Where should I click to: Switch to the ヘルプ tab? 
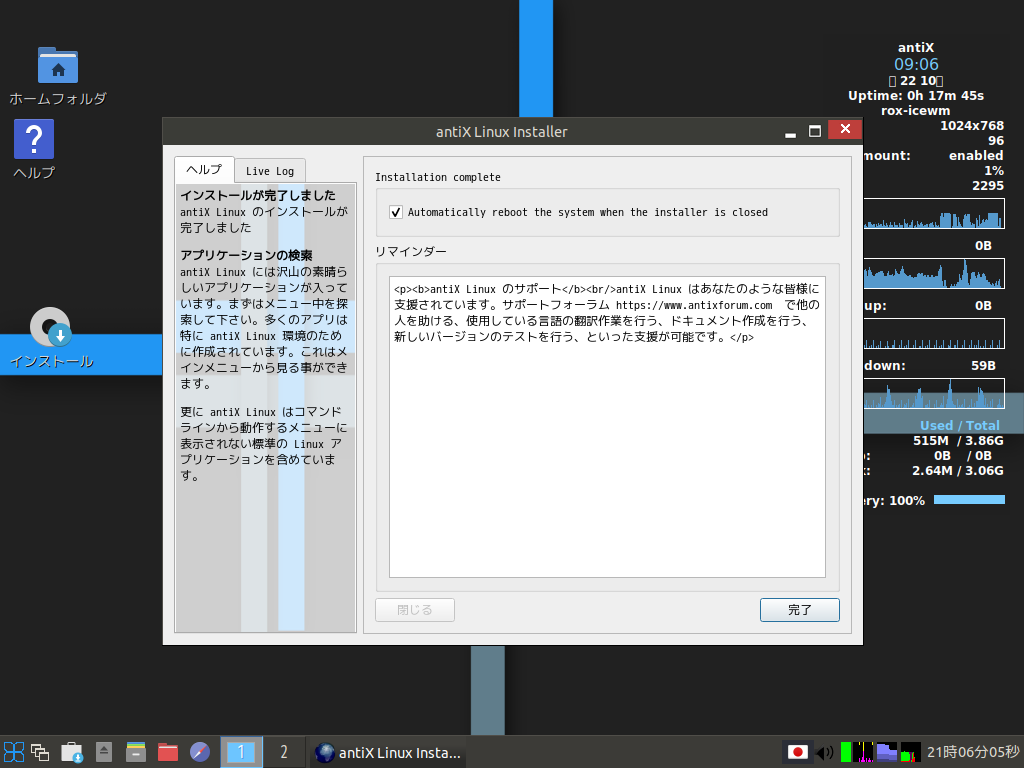tap(204, 170)
